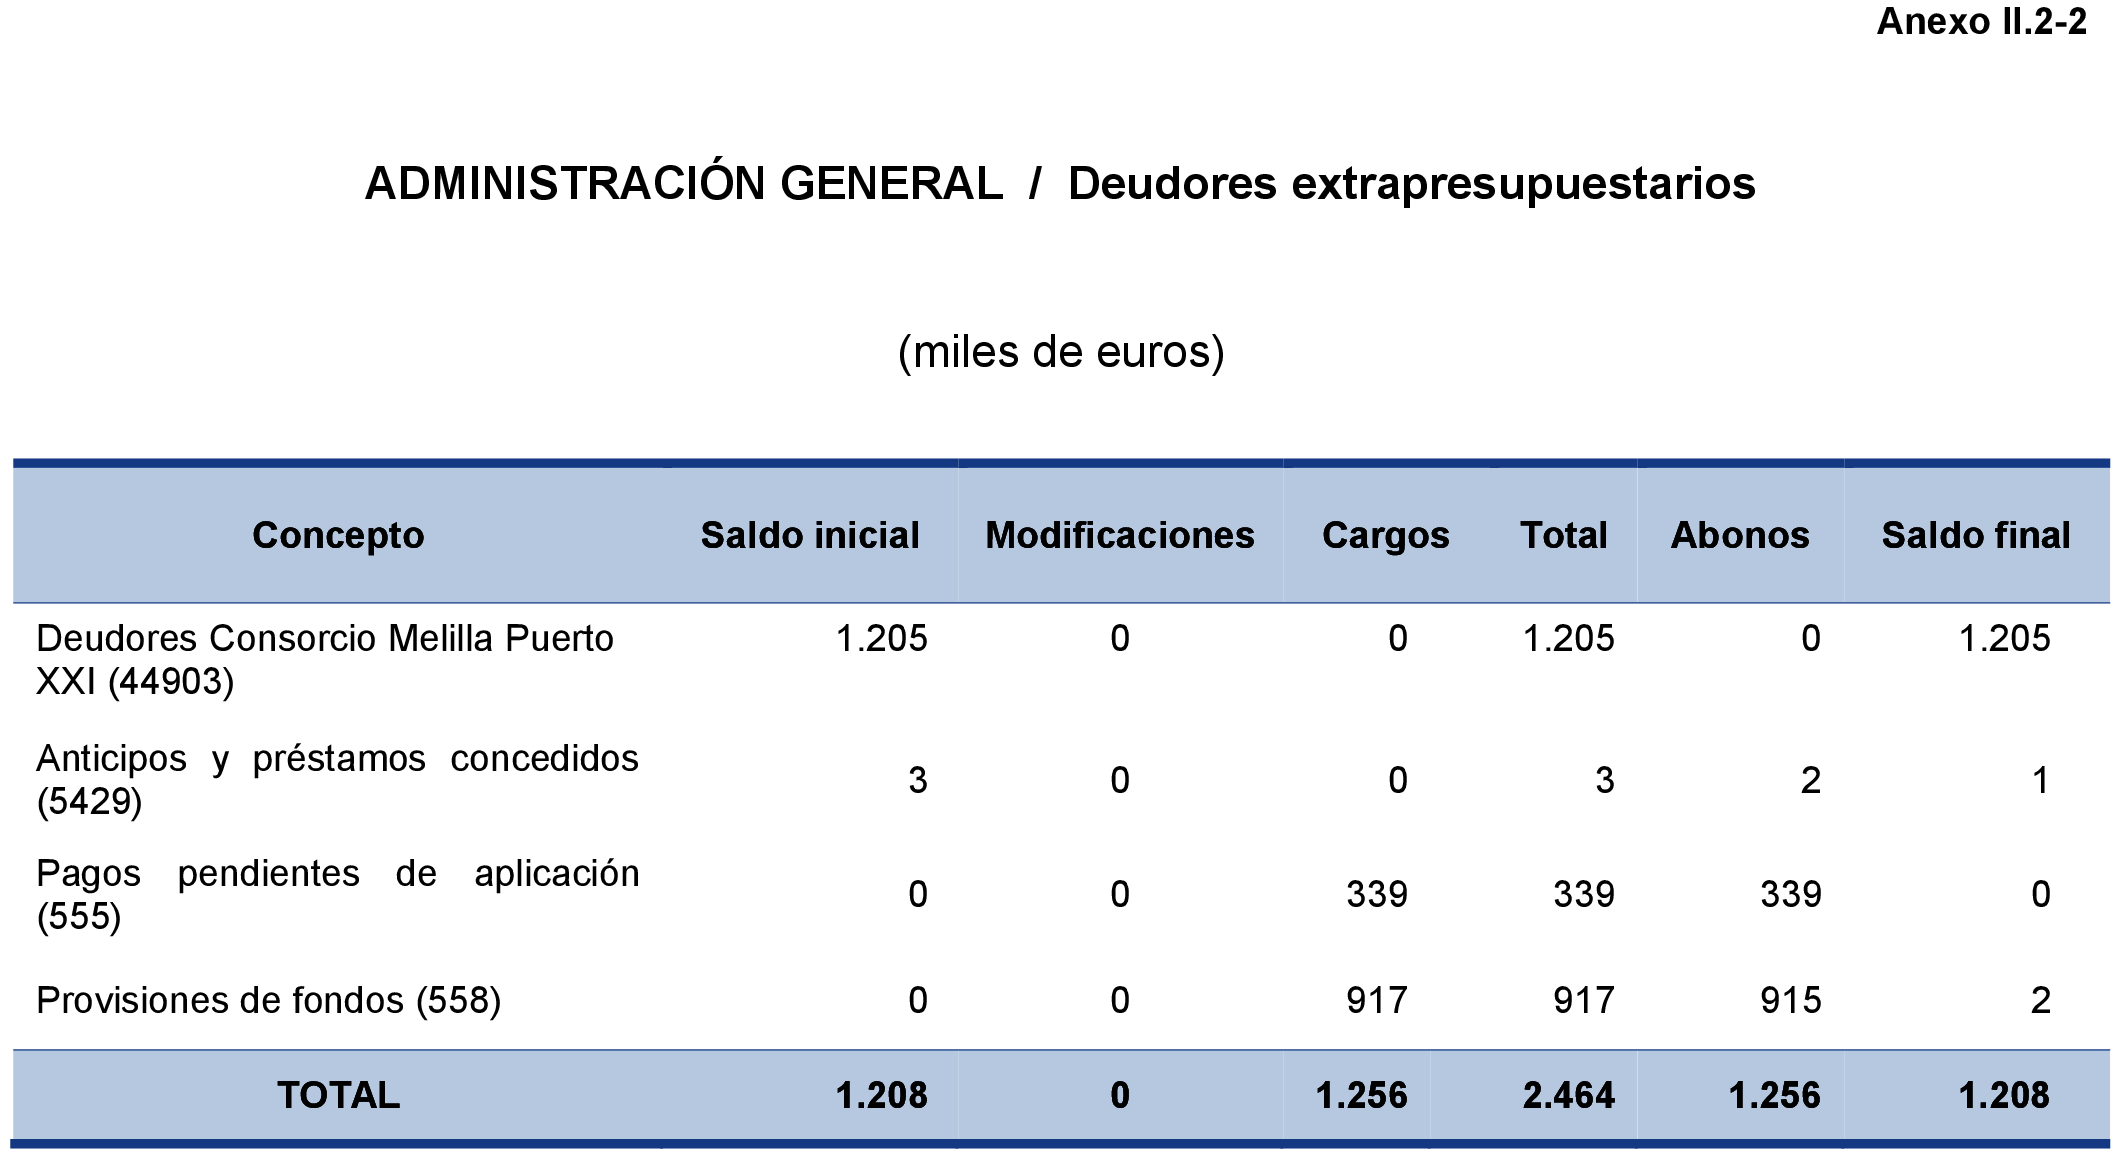The image size is (2116, 1156).
Task: Click Saldo final 1.205 in Deudores Consorcio row
Action: 2005,639
